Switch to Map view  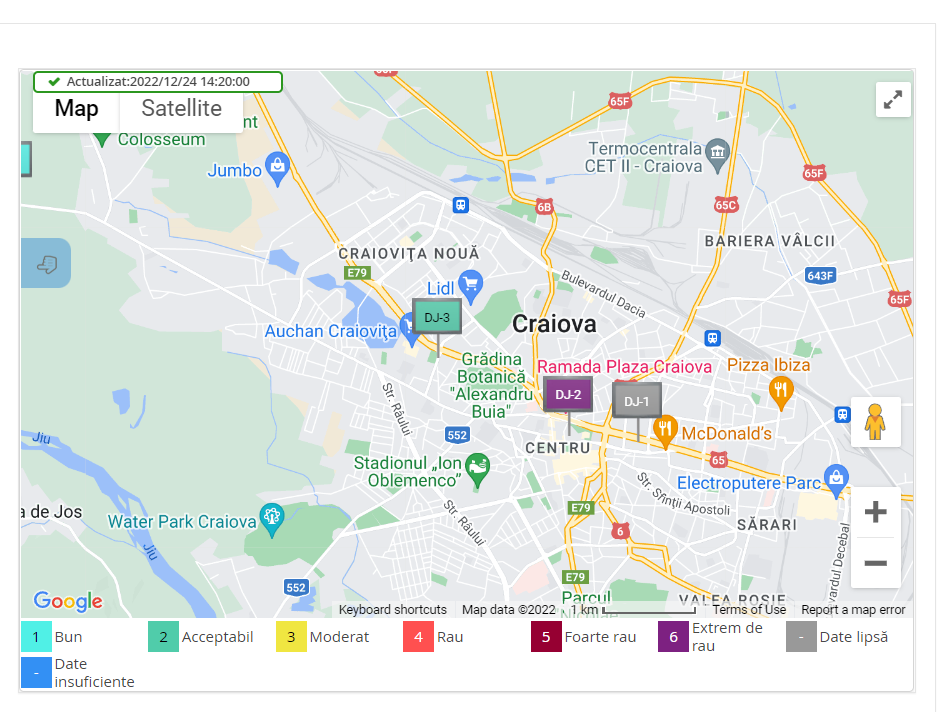[x=76, y=109]
